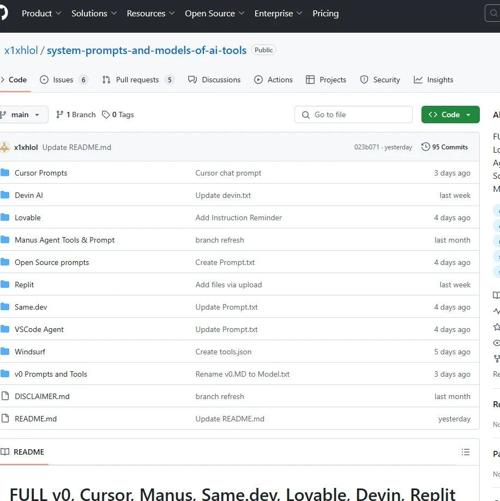The width and height of the screenshot is (500, 501).
Task: Open the Cursor Prompts folder
Action: [x=41, y=173]
